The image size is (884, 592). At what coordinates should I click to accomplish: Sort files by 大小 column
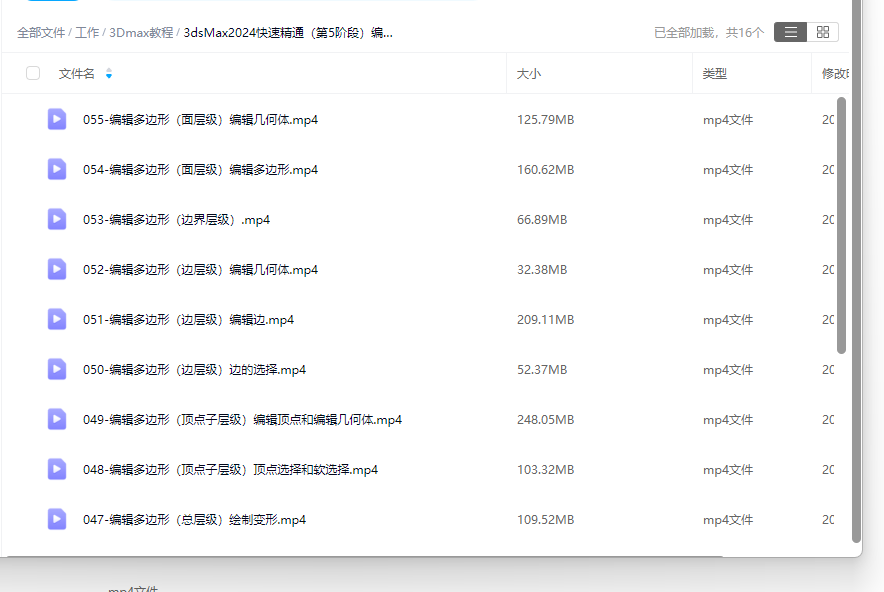click(529, 74)
